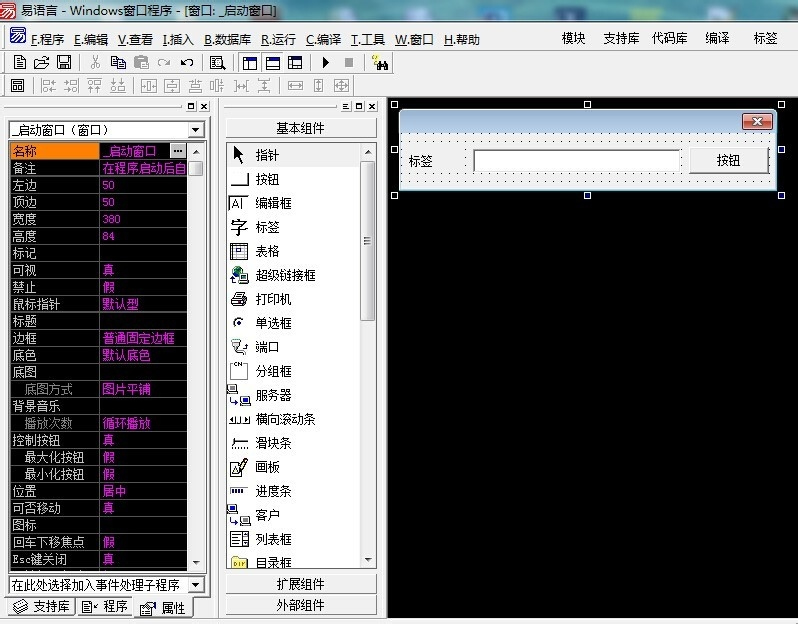798x624 pixels.
Task: Open the T.工具 menu
Action: (x=367, y=39)
